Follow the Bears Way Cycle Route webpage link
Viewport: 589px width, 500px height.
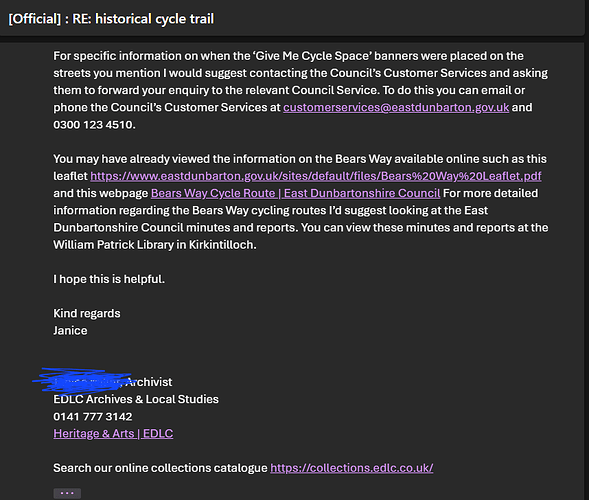coord(295,193)
